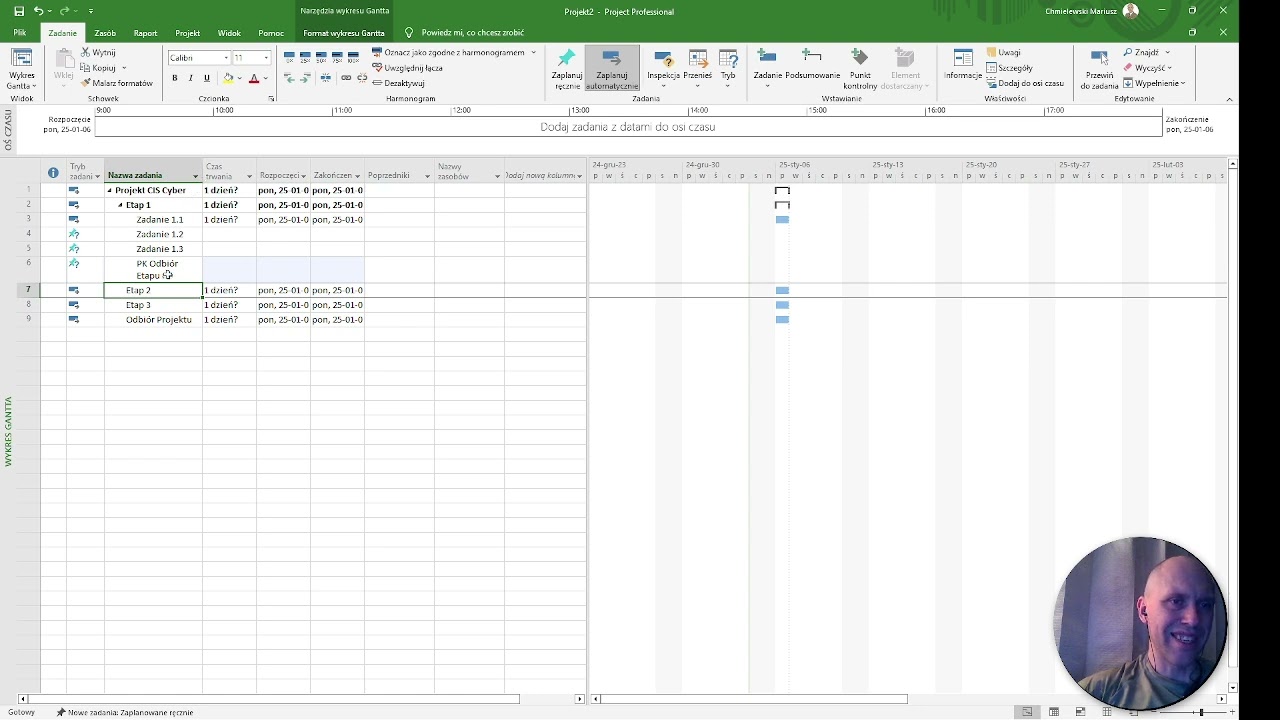
Task: Open the Wykres Gantta view button
Action: [x=21, y=69]
